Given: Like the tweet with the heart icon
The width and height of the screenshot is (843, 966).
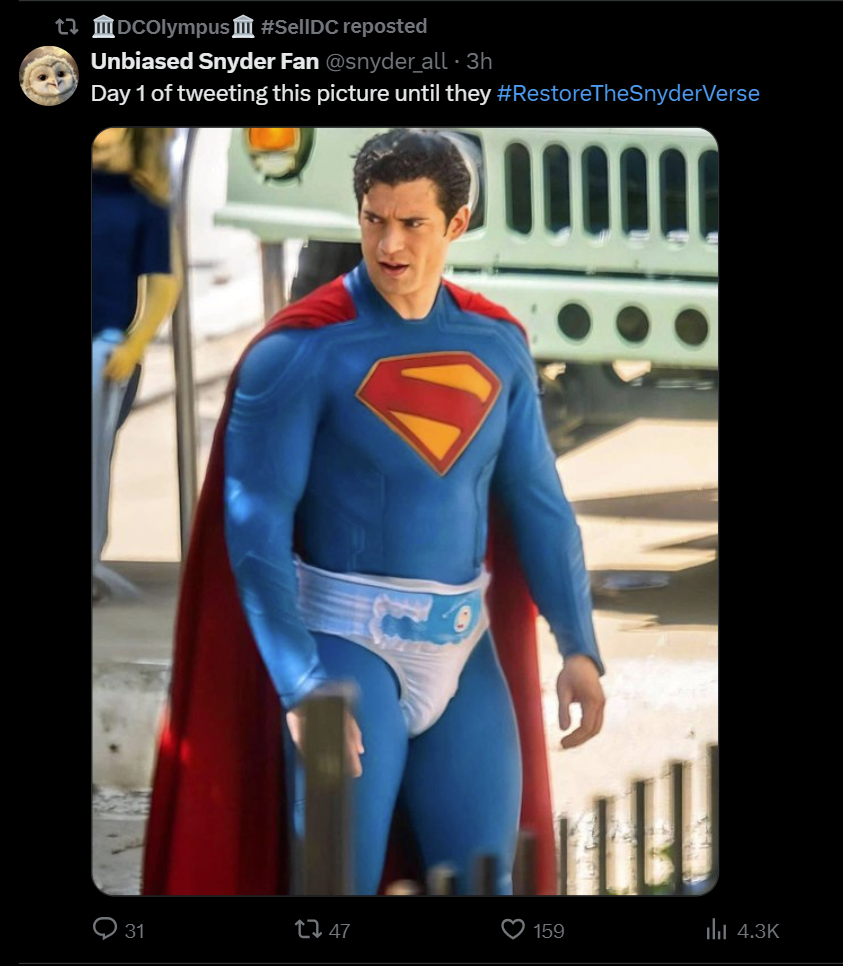Looking at the screenshot, I should [x=513, y=929].
